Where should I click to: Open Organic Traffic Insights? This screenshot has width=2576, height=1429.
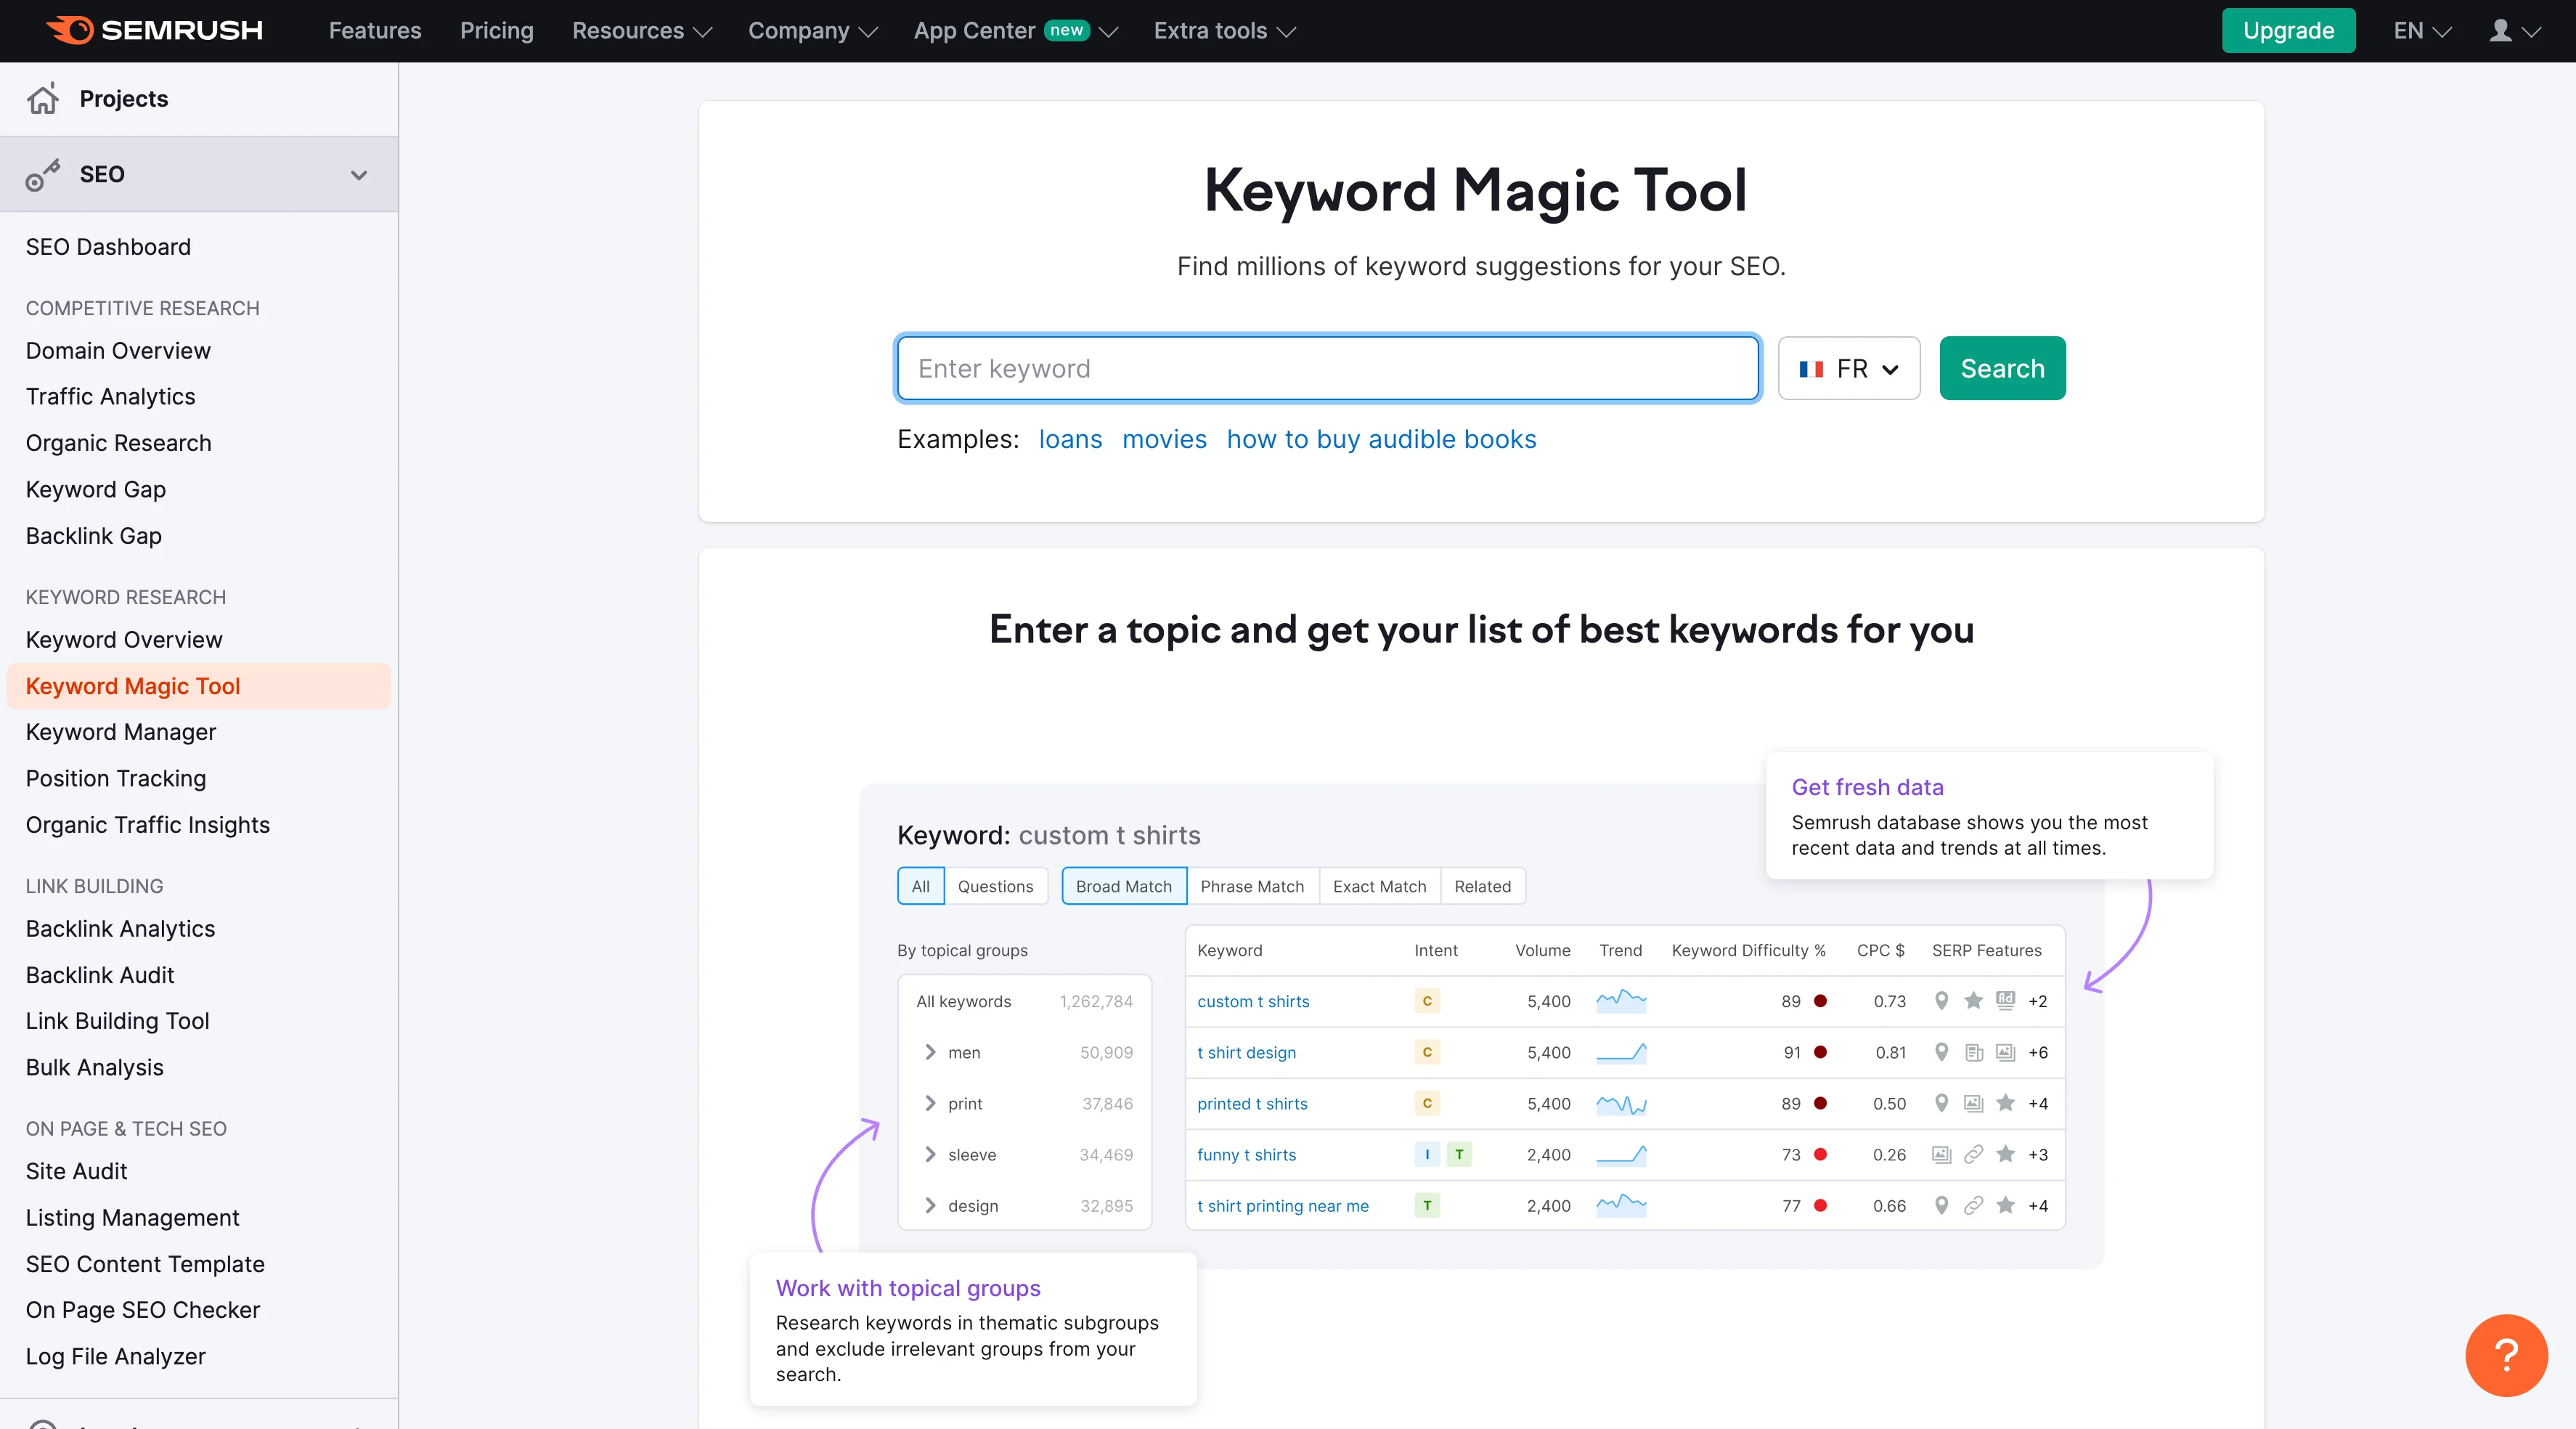[x=148, y=825]
